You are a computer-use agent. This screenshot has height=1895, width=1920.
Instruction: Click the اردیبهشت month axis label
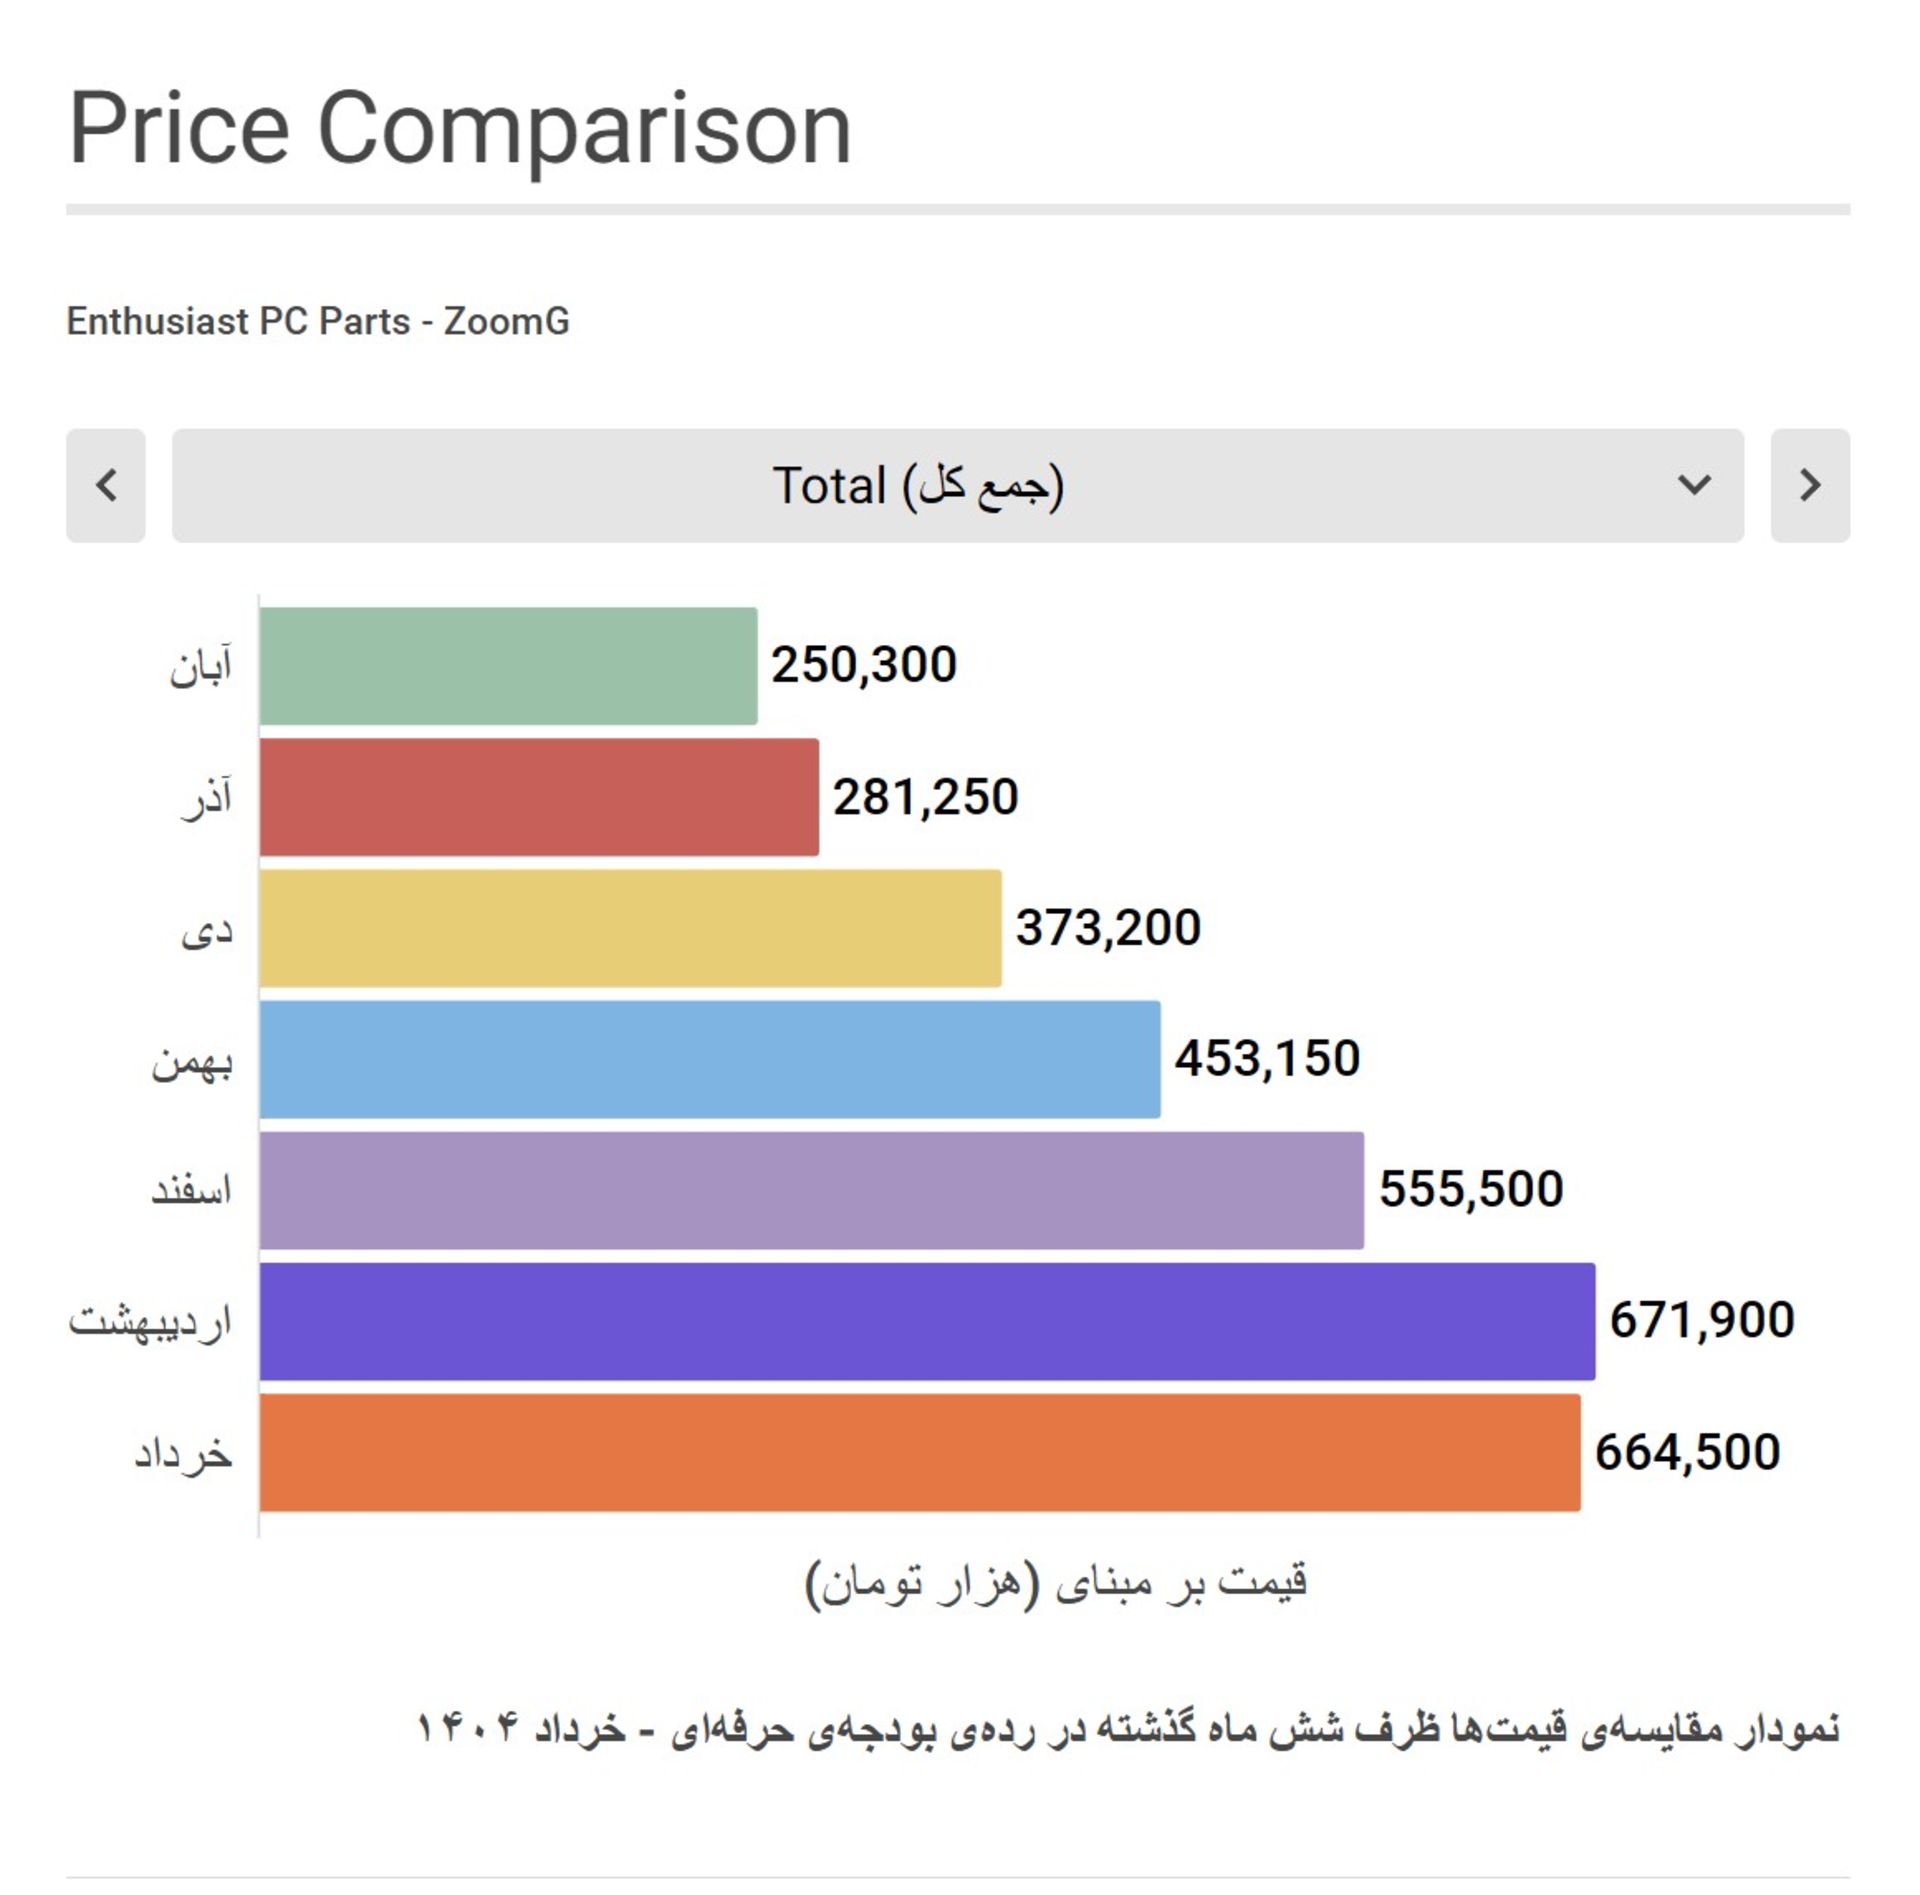click(x=150, y=1322)
